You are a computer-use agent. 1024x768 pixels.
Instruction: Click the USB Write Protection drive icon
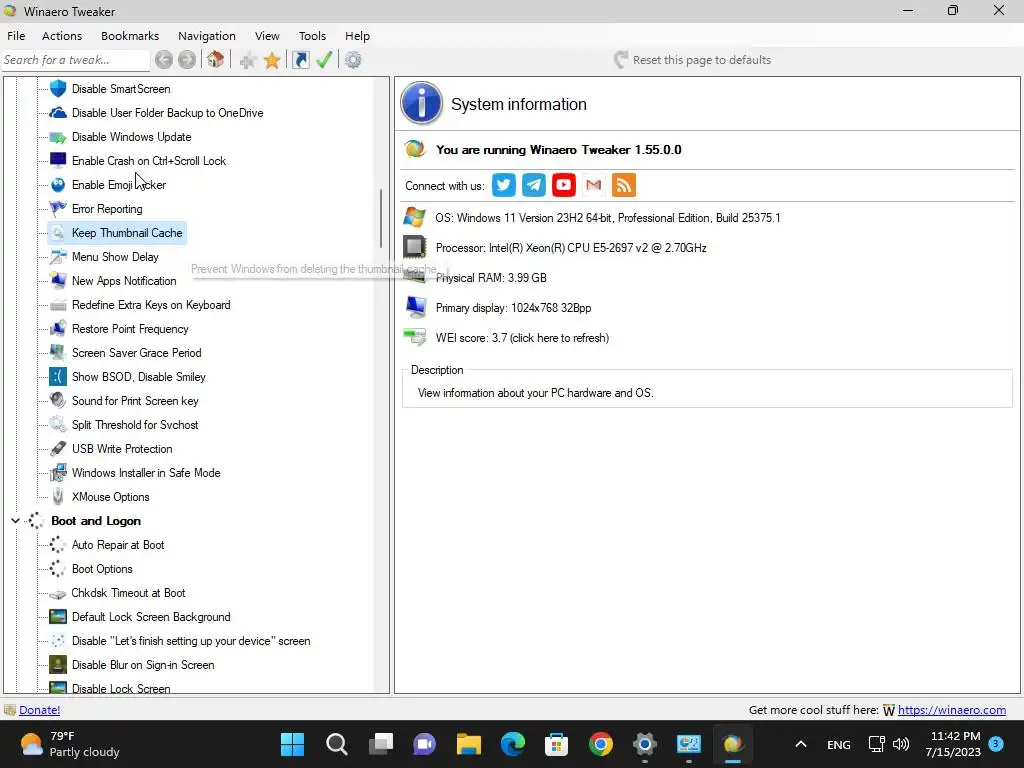pyautogui.click(x=58, y=449)
